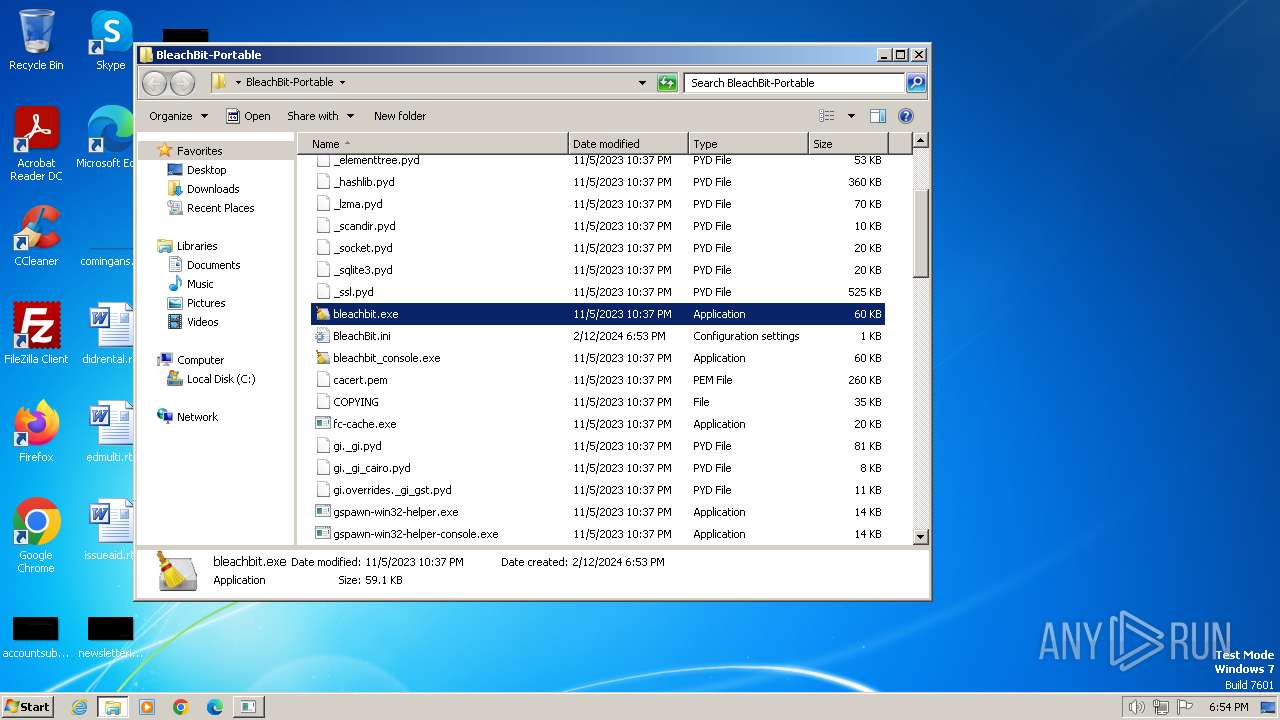Select the COPYING file
The width and height of the screenshot is (1280, 720).
(x=356, y=402)
